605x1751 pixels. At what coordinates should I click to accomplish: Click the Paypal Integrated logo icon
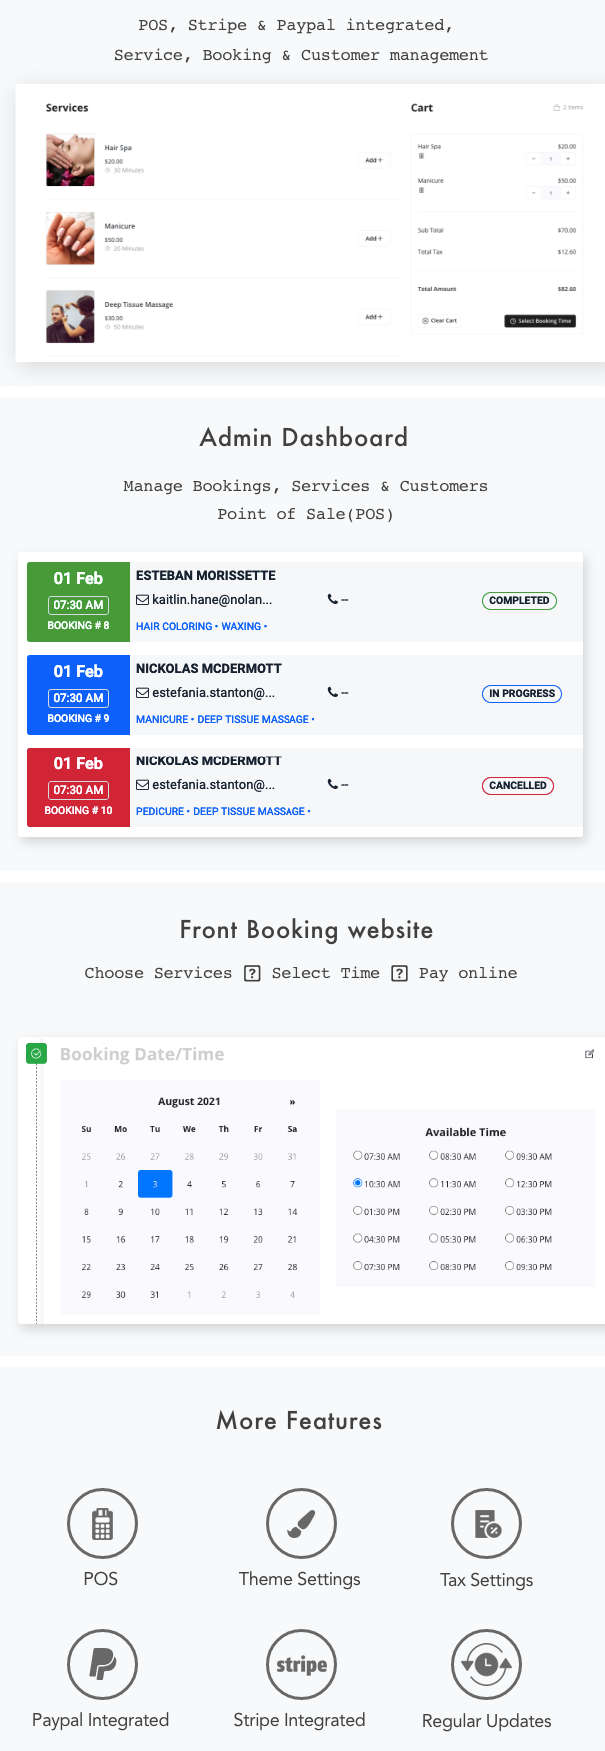(102, 1665)
